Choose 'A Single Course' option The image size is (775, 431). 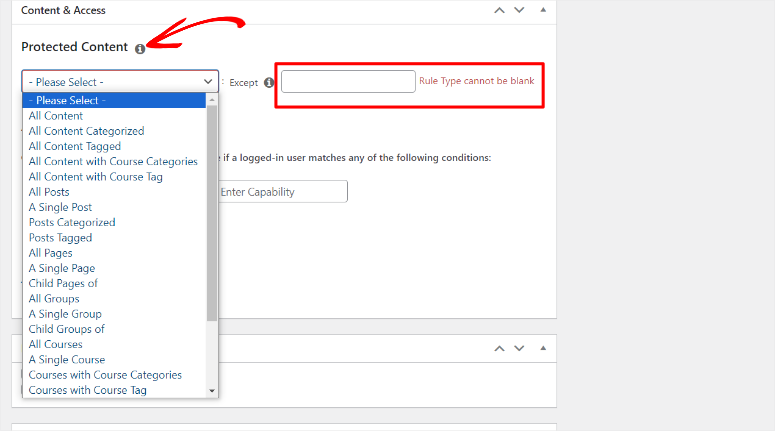66,359
